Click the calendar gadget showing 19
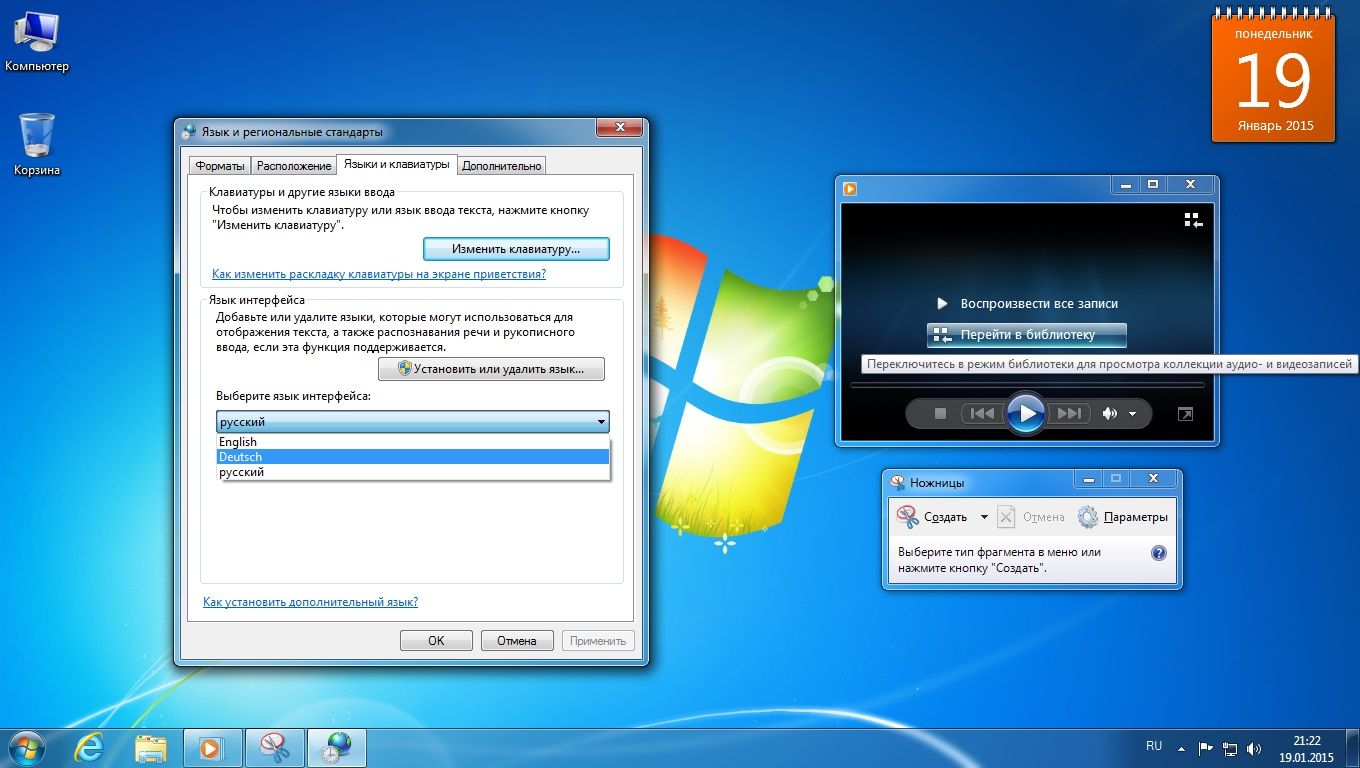This screenshot has width=1360, height=768. 1273,76
